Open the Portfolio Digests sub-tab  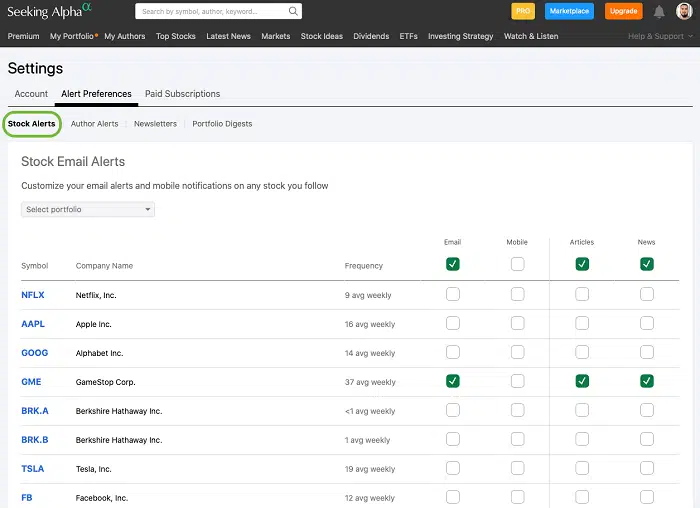[222, 124]
